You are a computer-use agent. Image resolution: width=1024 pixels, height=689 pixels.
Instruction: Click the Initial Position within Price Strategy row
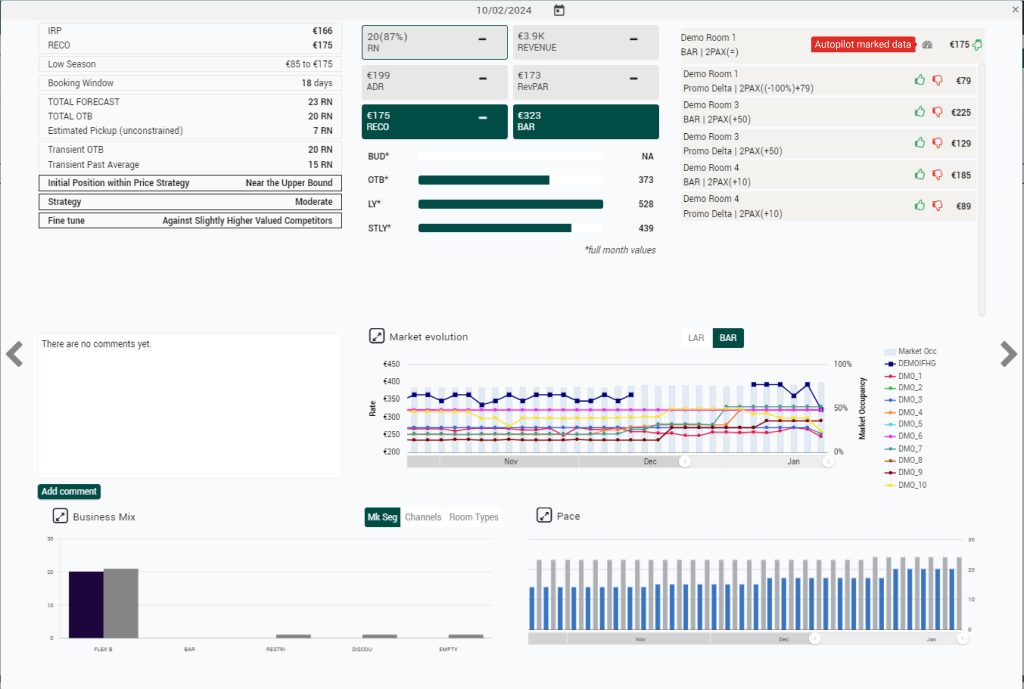click(190, 183)
